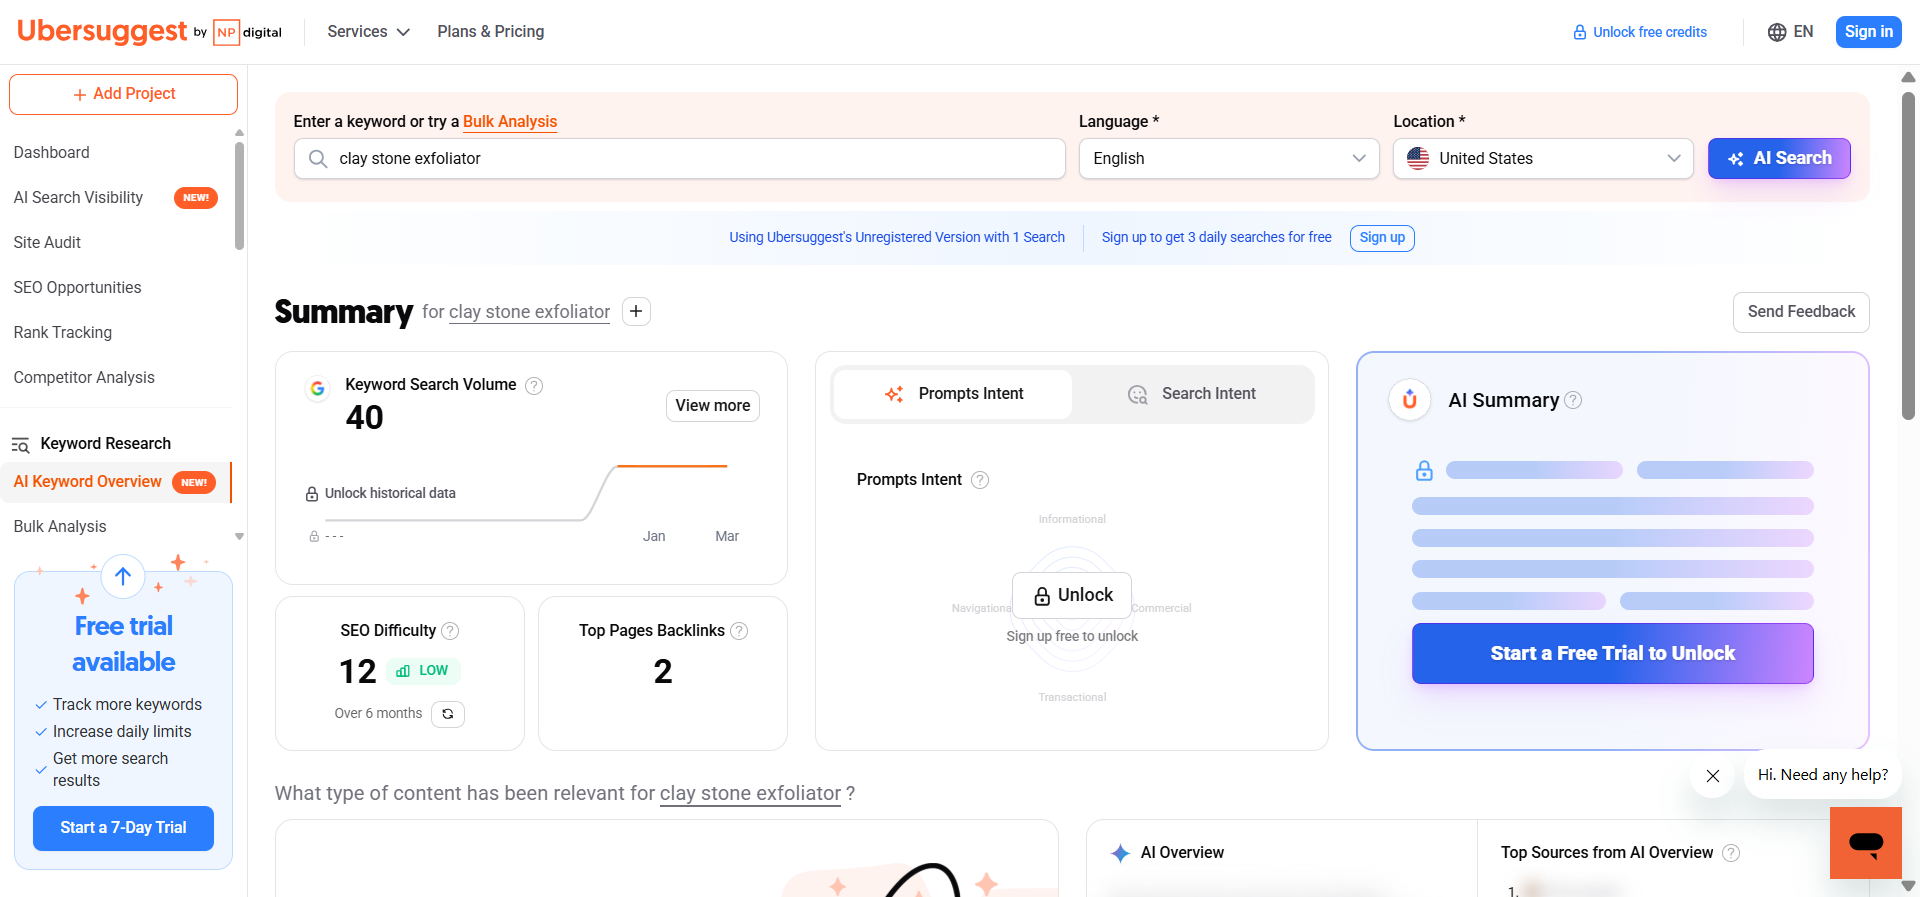Click the AI Overview sparkle icon
Image resolution: width=1920 pixels, height=897 pixels.
tap(1120, 853)
